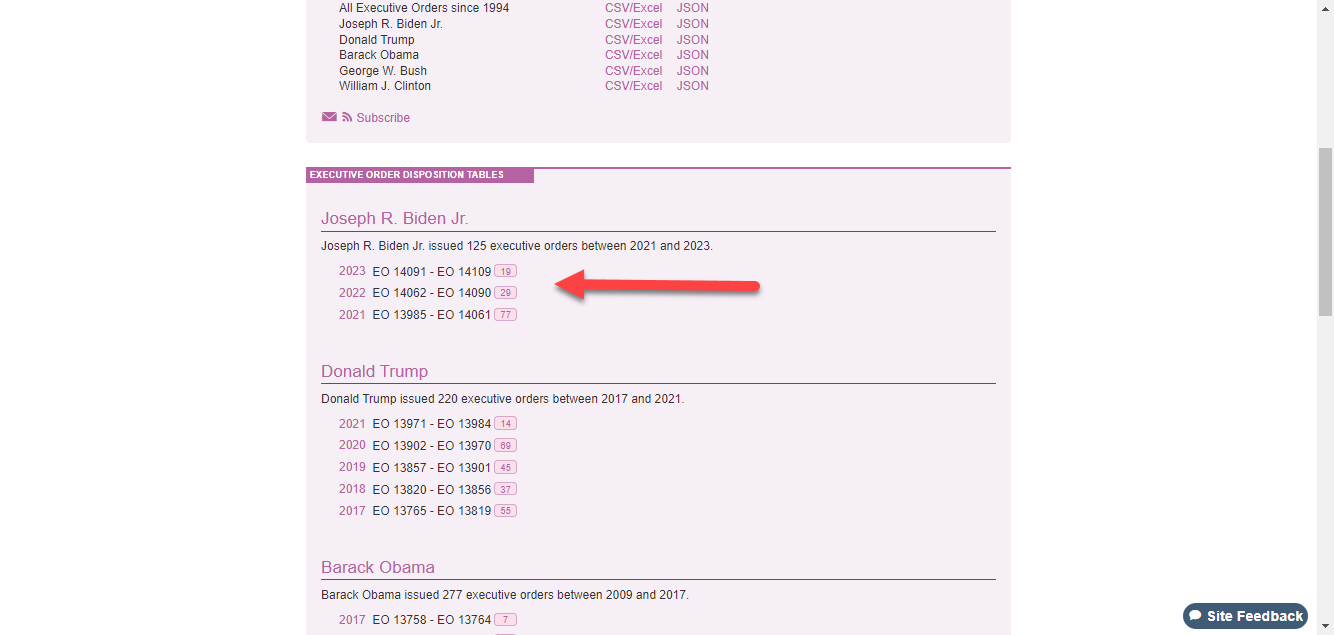Open Trump's 2018 disposition table
Viewport: 1334px width, 635px height.
tap(352, 489)
